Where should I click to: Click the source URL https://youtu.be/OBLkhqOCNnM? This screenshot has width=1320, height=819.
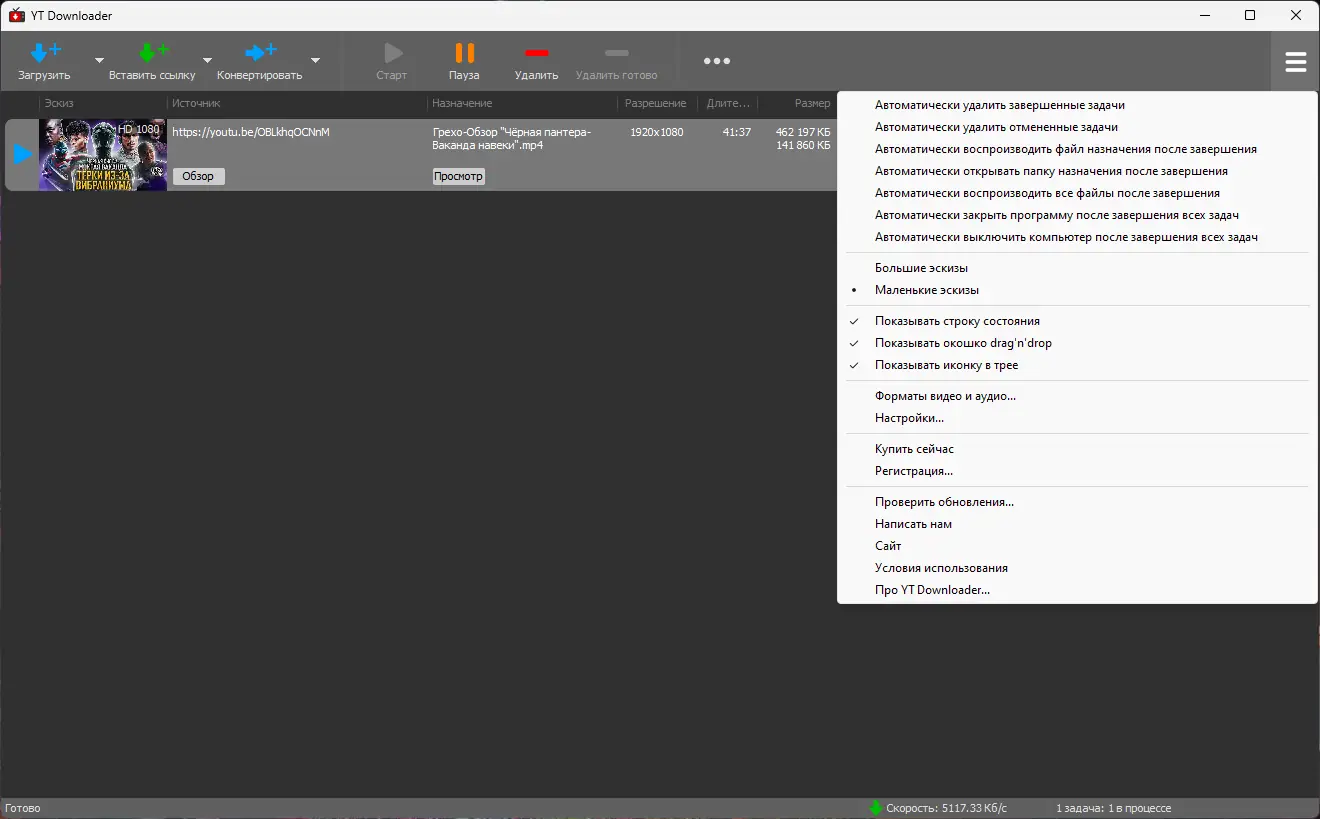pos(251,132)
